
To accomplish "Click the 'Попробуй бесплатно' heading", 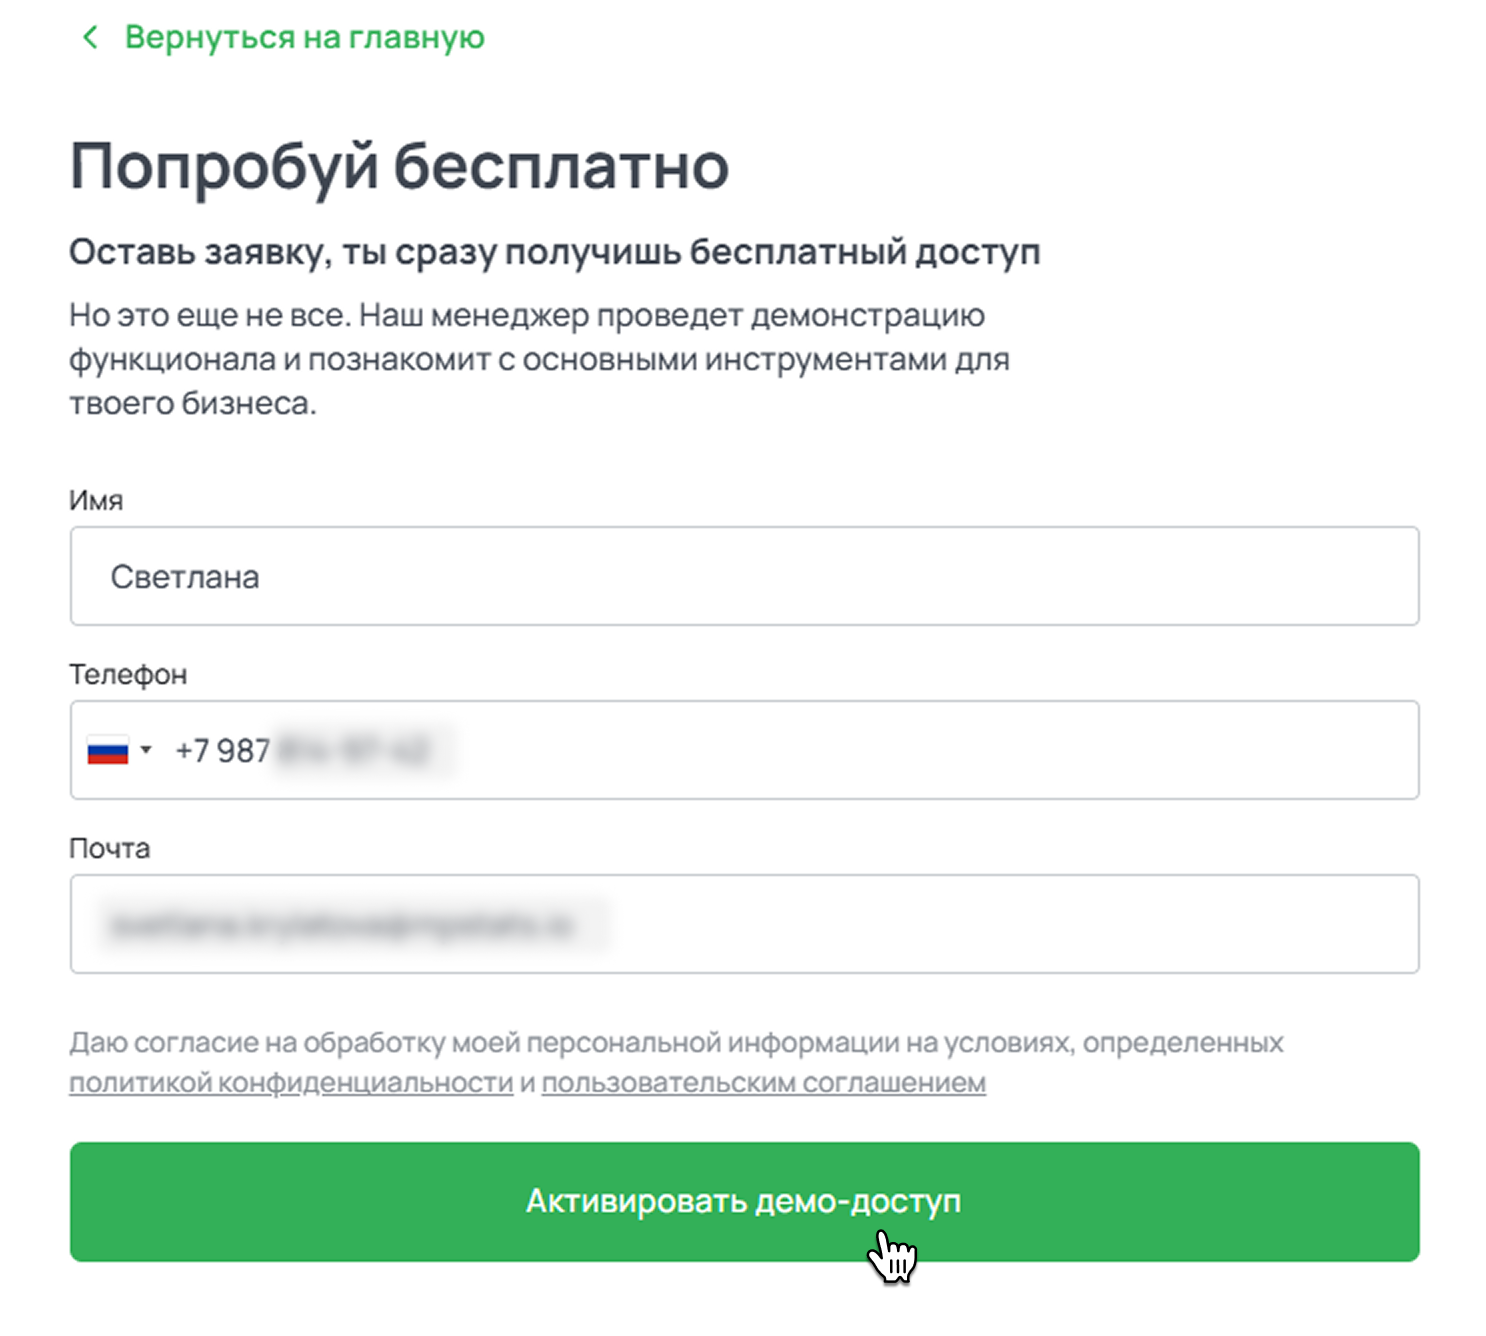I will [x=399, y=166].
